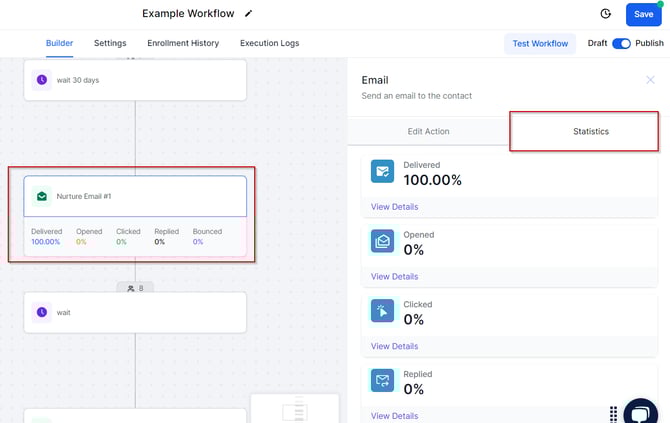The height and width of the screenshot is (423, 670).
Task: Click the Test Workflow button
Action: click(x=540, y=43)
